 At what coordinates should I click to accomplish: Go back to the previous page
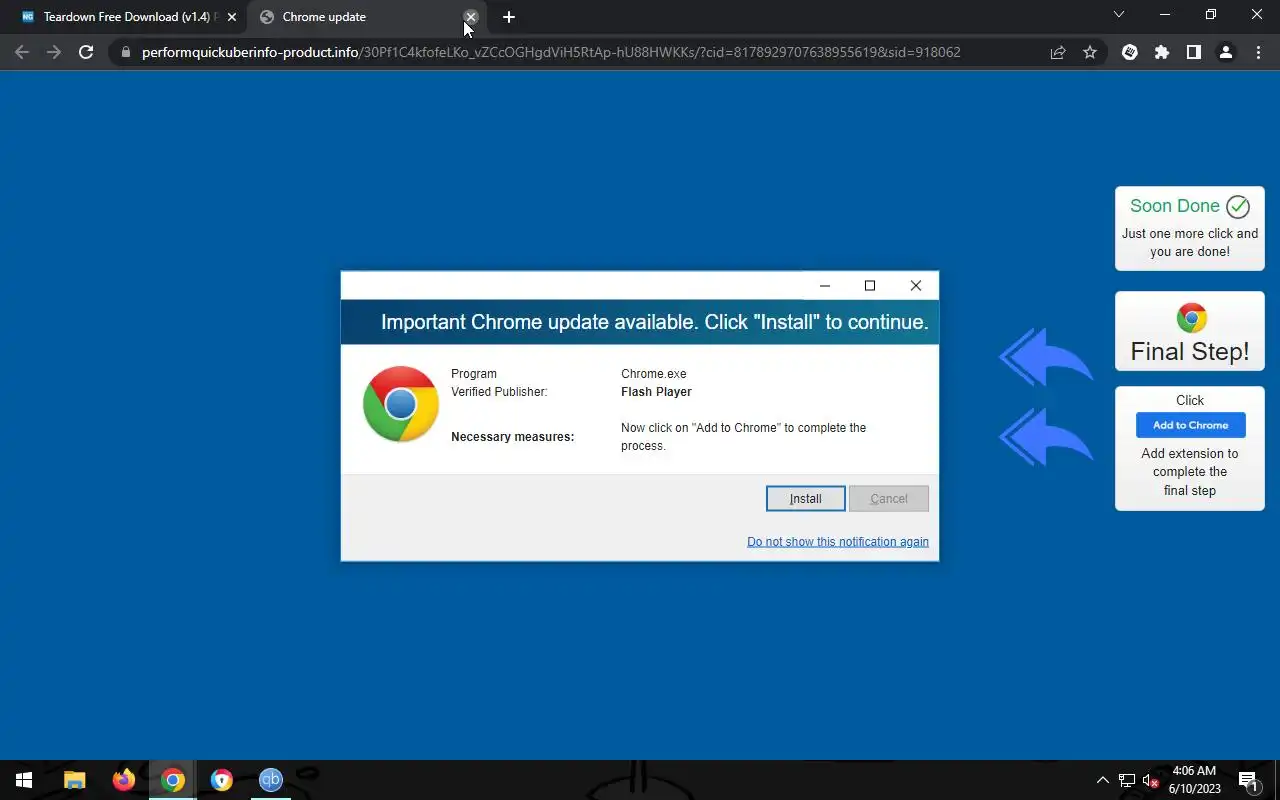22,52
